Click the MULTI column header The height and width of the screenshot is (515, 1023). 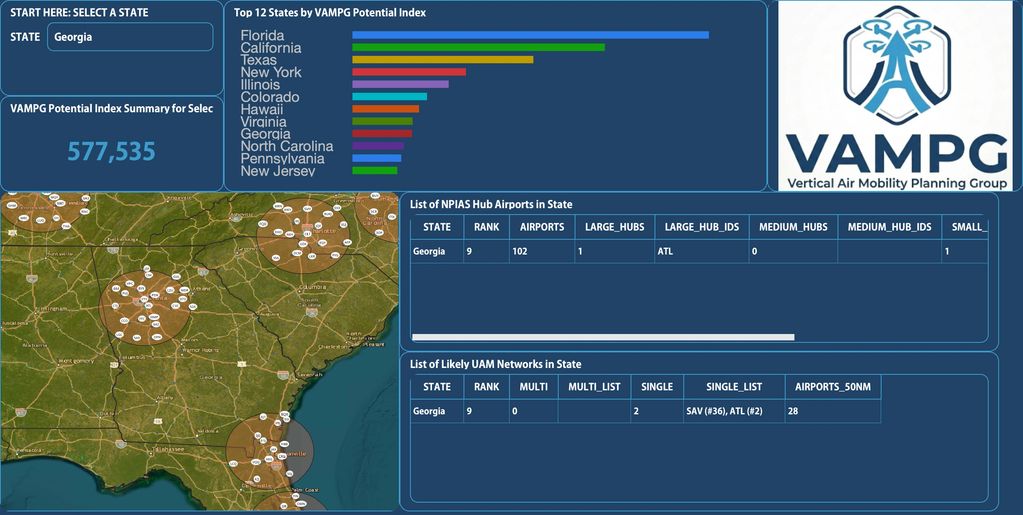pos(534,387)
